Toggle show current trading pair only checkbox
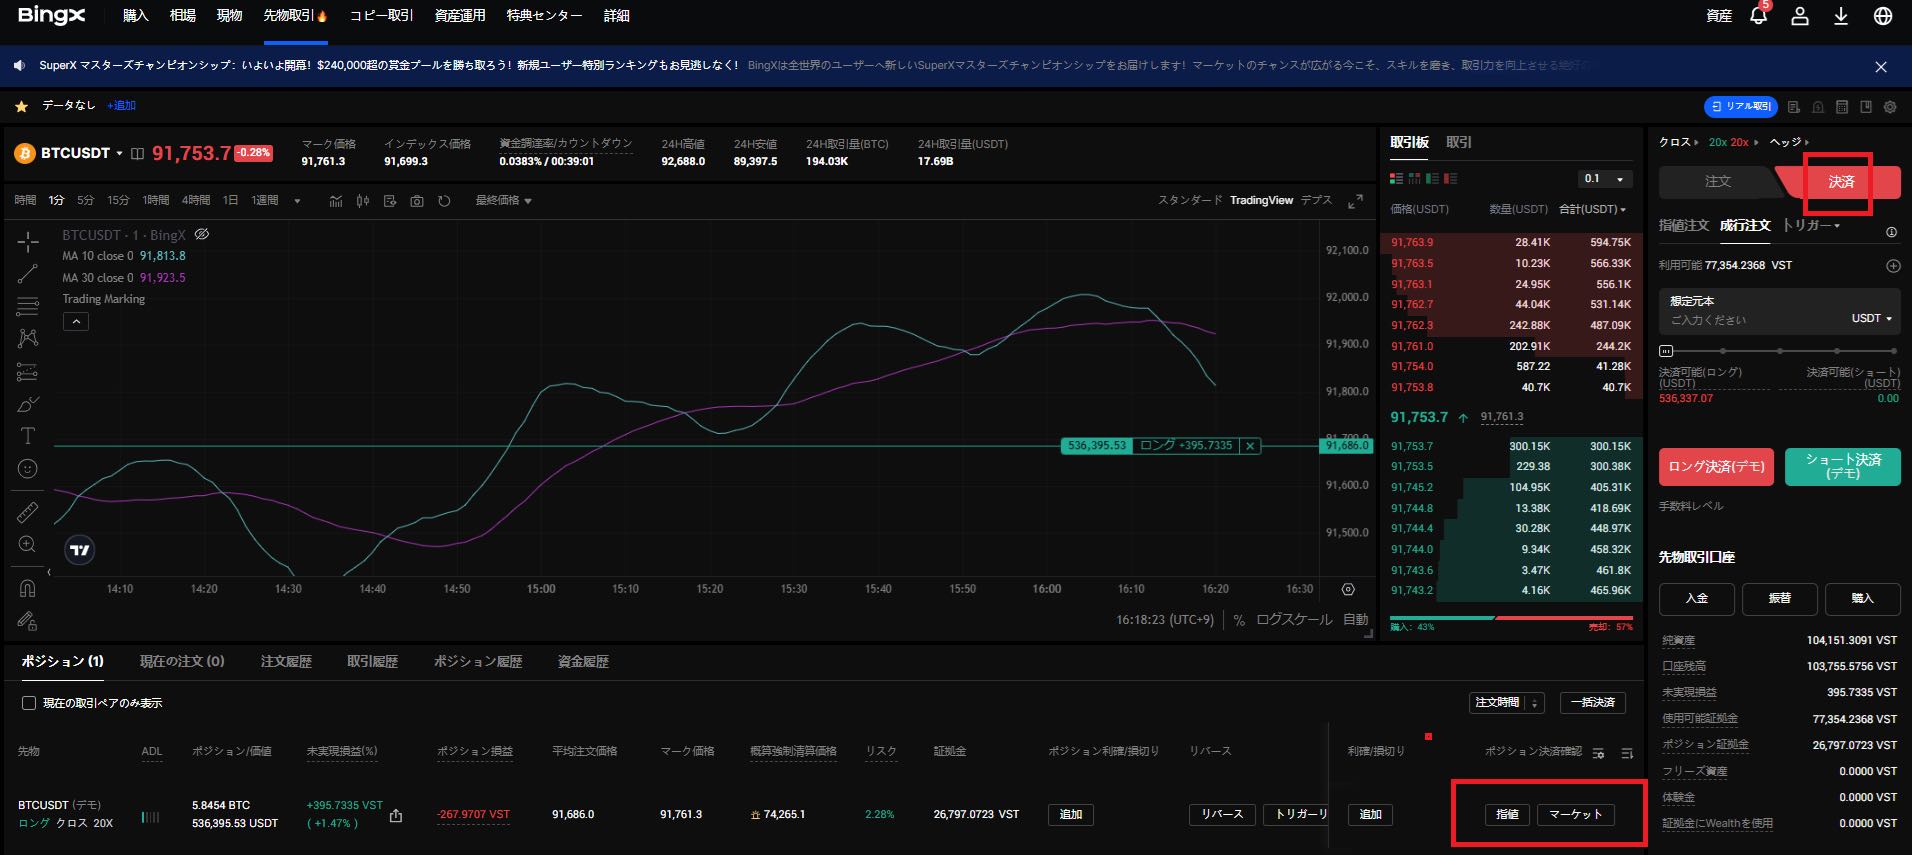Image resolution: width=1912 pixels, height=855 pixels. click(x=29, y=703)
